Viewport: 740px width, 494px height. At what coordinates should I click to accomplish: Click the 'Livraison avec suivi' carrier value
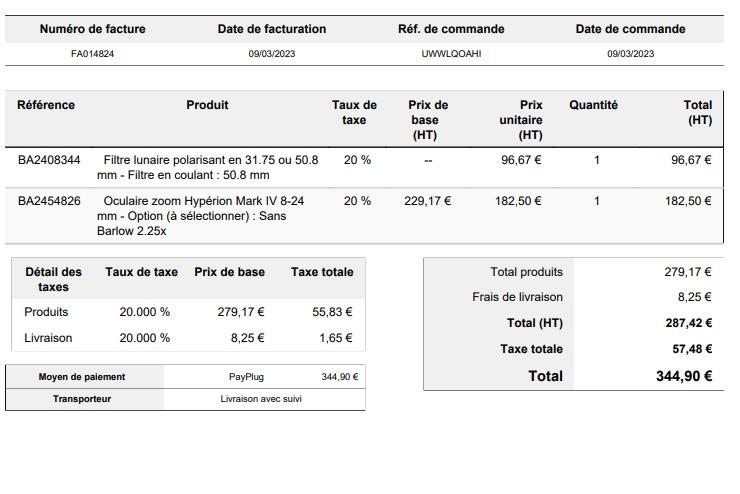pyautogui.click(x=261, y=399)
